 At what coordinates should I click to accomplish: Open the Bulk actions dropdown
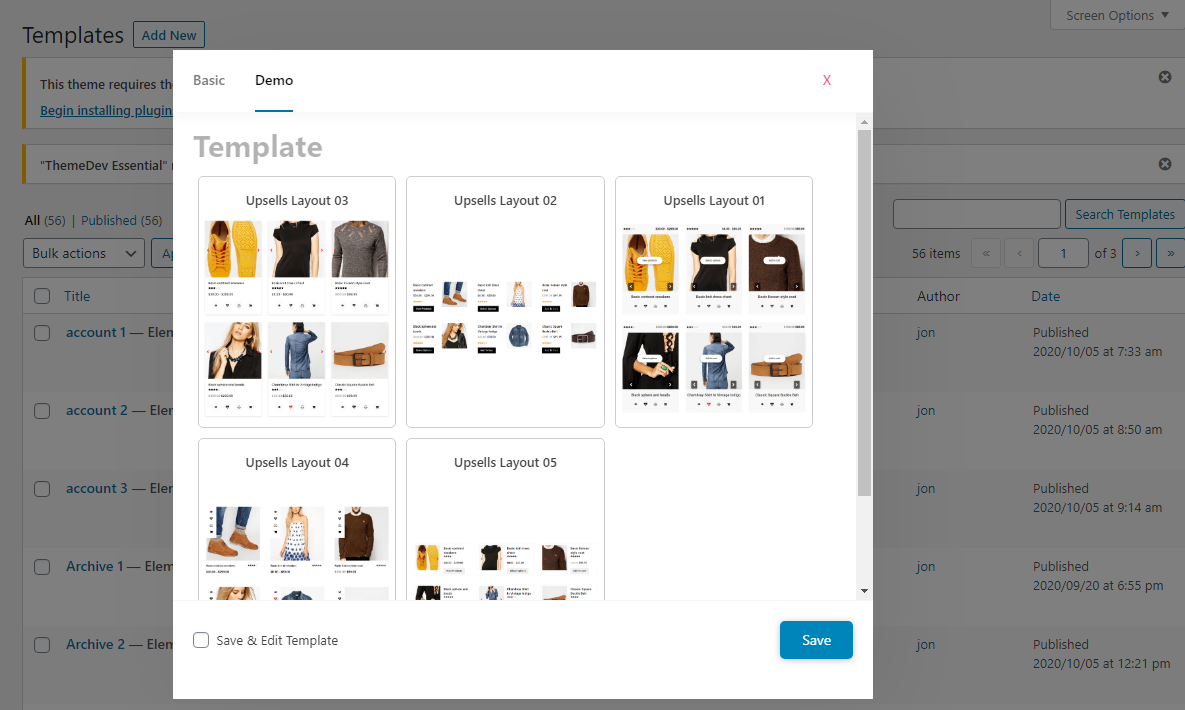pyautogui.click(x=84, y=253)
